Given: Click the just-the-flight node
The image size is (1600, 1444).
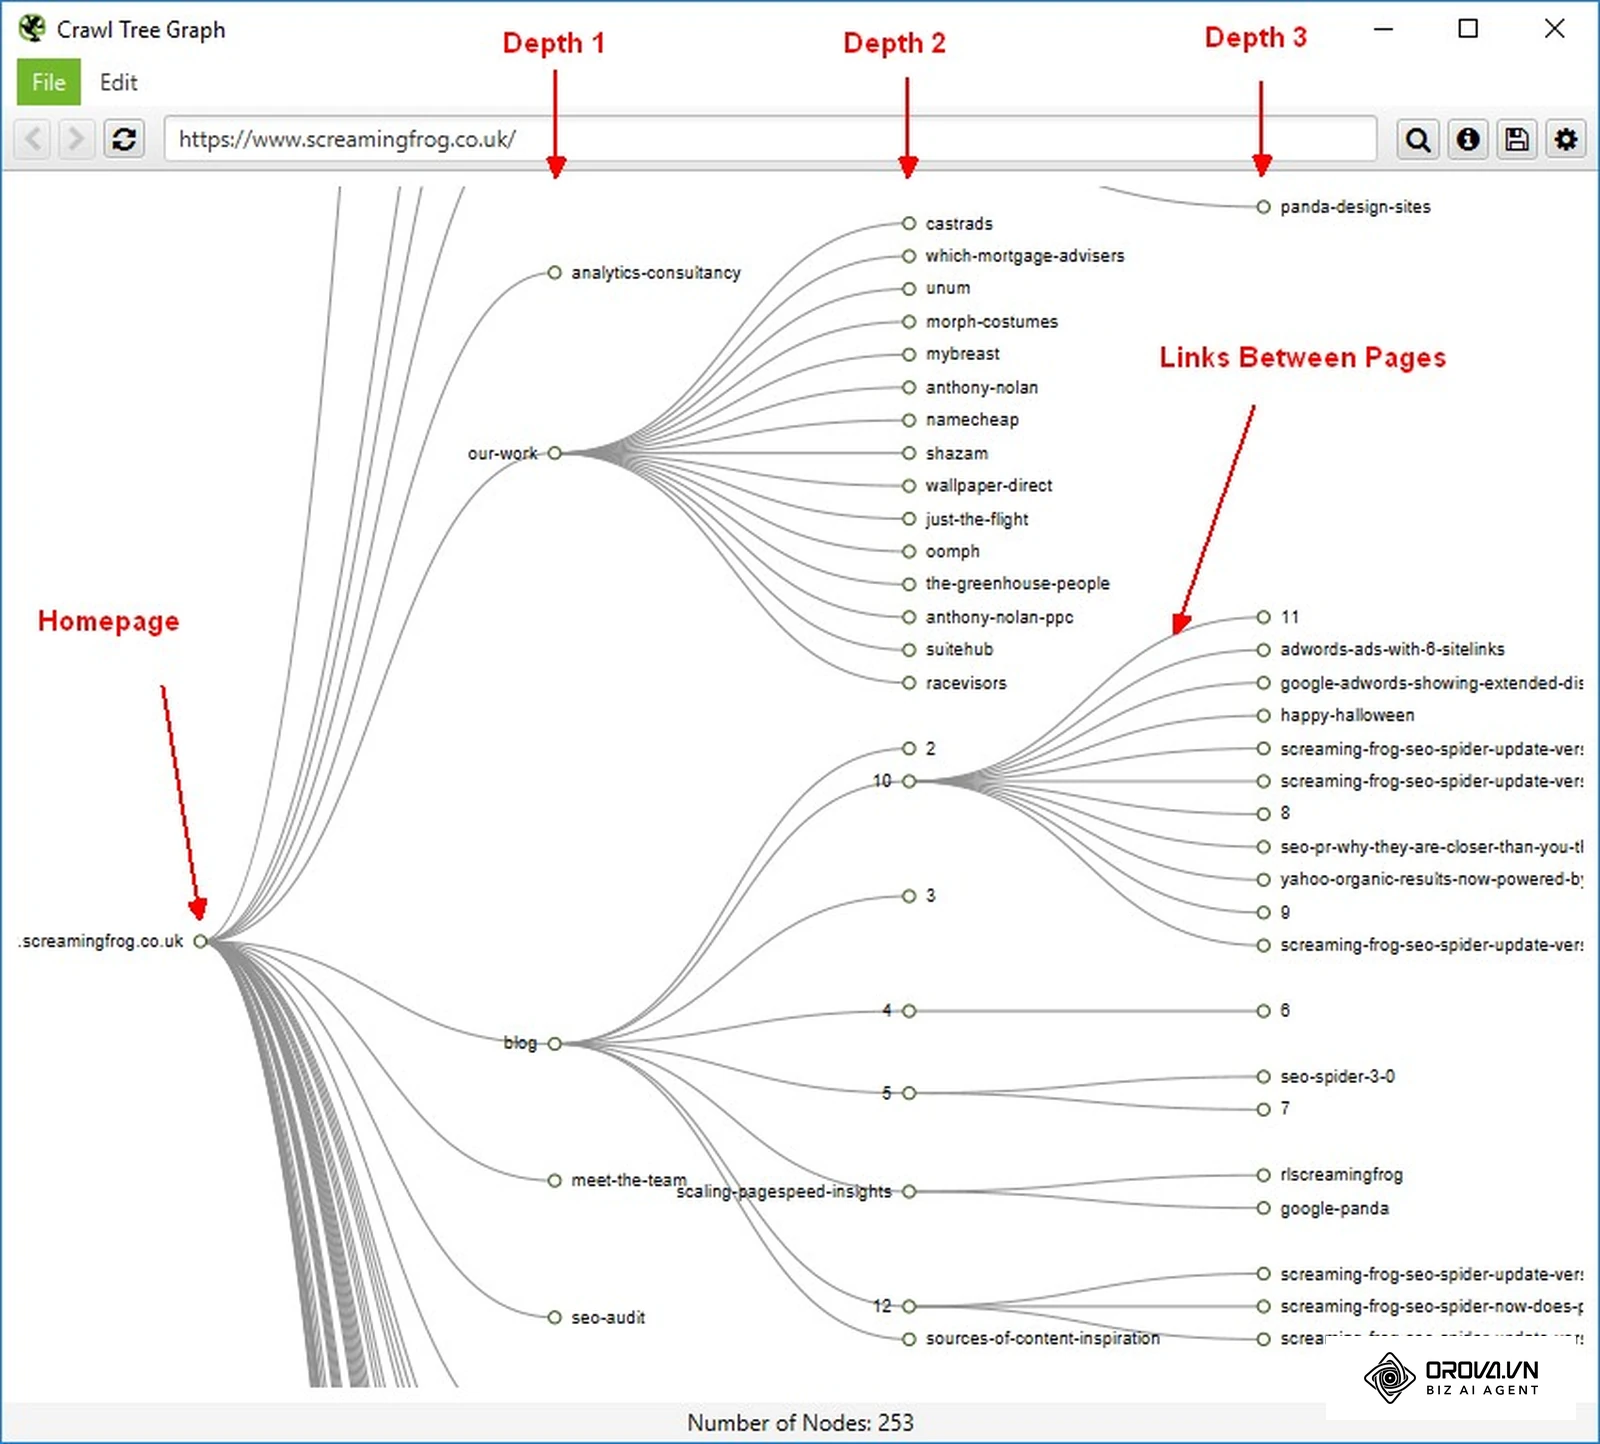Looking at the screenshot, I should coord(909,519).
